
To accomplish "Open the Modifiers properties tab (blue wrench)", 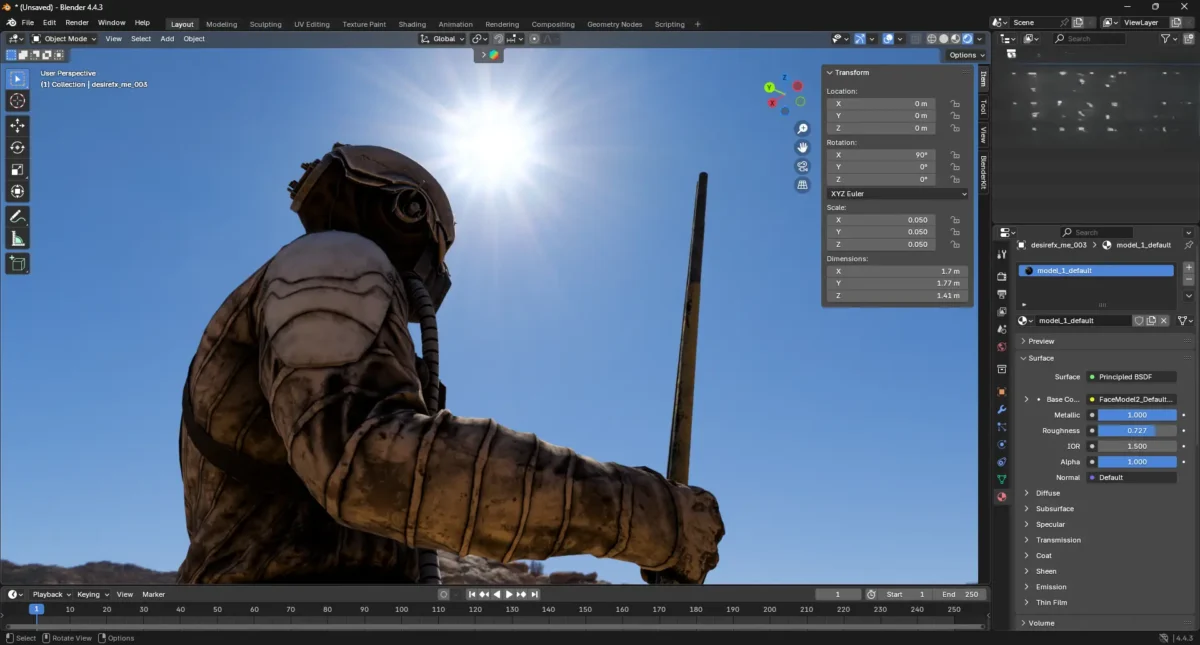I will (x=1001, y=410).
